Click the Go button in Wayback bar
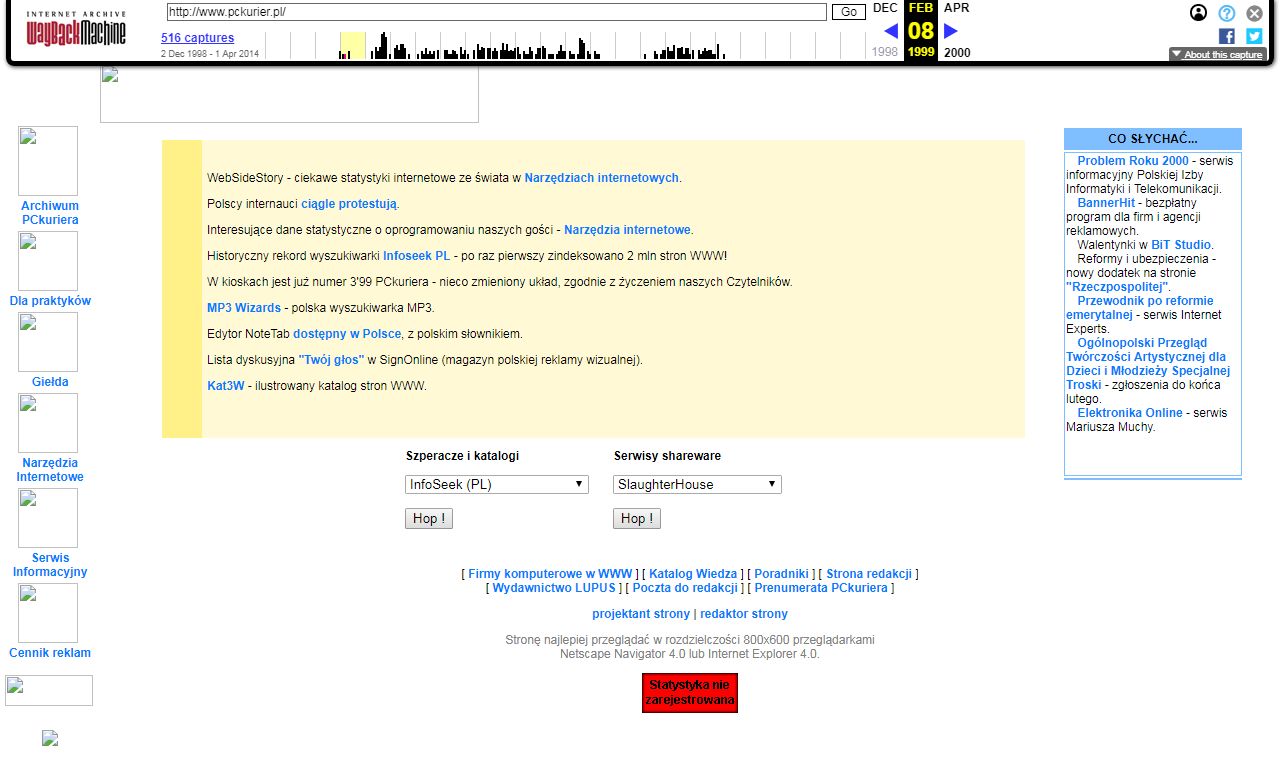The width and height of the screenshot is (1280, 768). (x=849, y=12)
